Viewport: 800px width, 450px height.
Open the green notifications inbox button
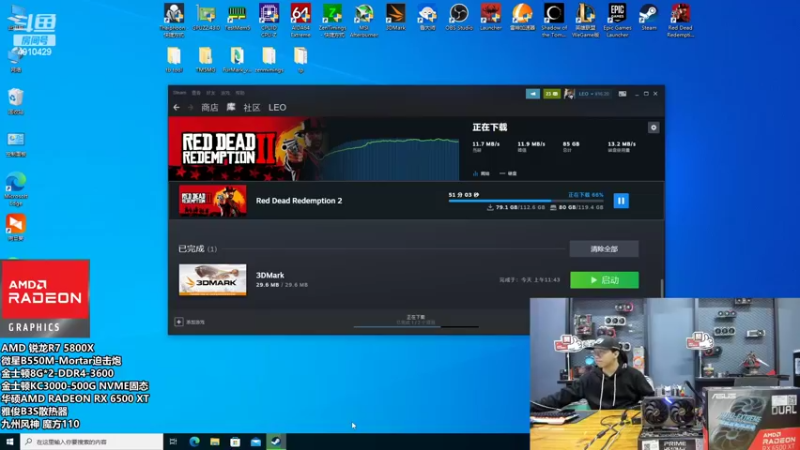[x=552, y=94]
